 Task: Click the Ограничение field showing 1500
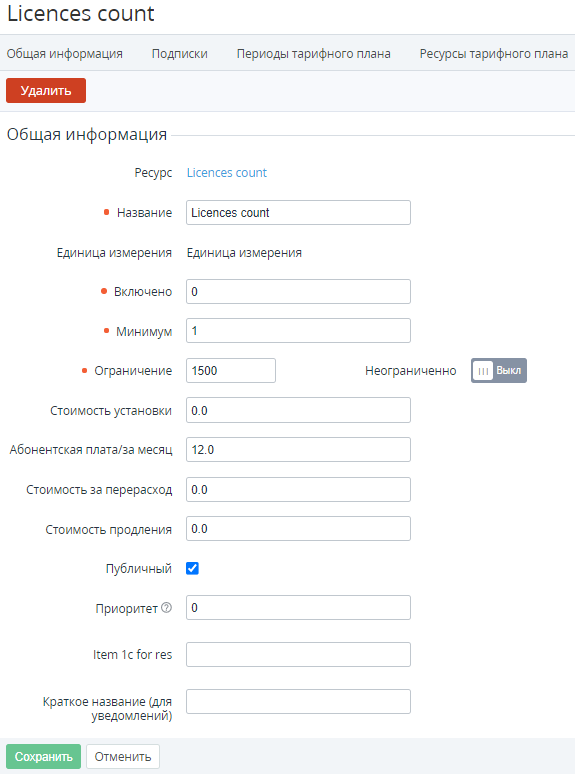(x=231, y=371)
